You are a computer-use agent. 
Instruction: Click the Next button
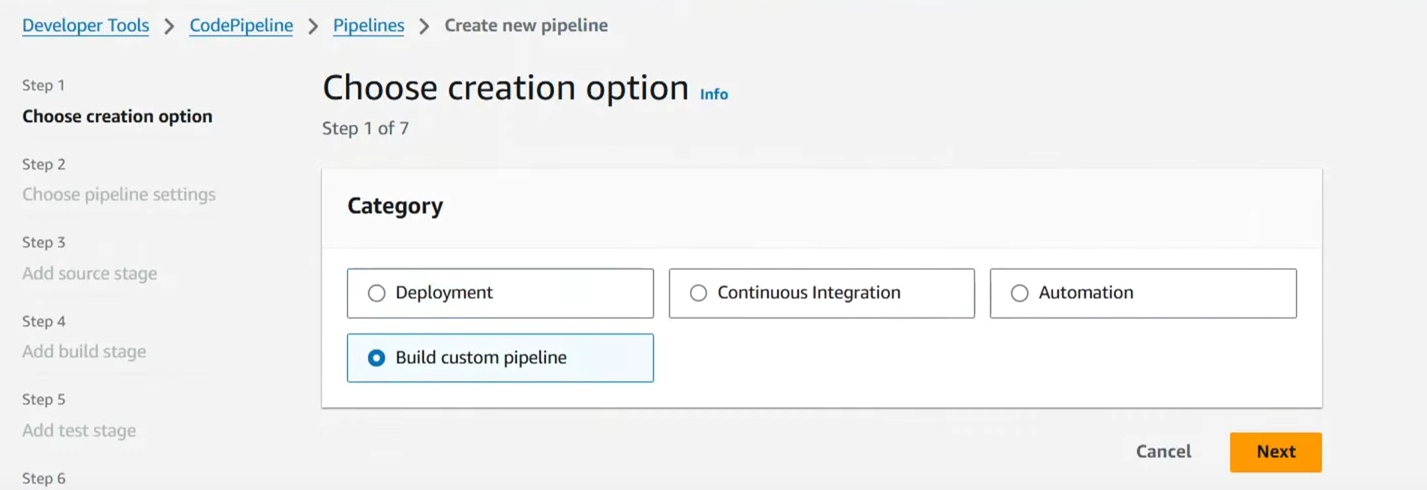(1276, 452)
